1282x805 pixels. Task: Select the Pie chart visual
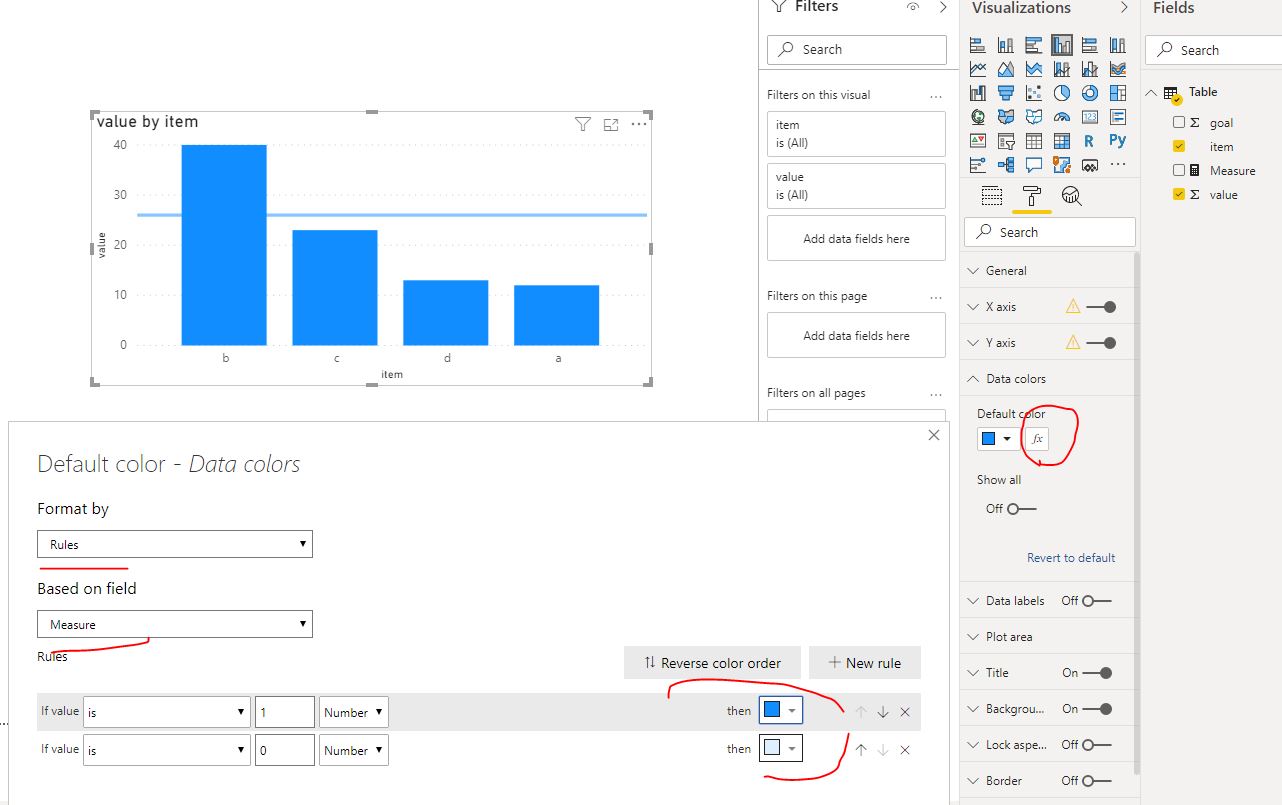point(1062,93)
